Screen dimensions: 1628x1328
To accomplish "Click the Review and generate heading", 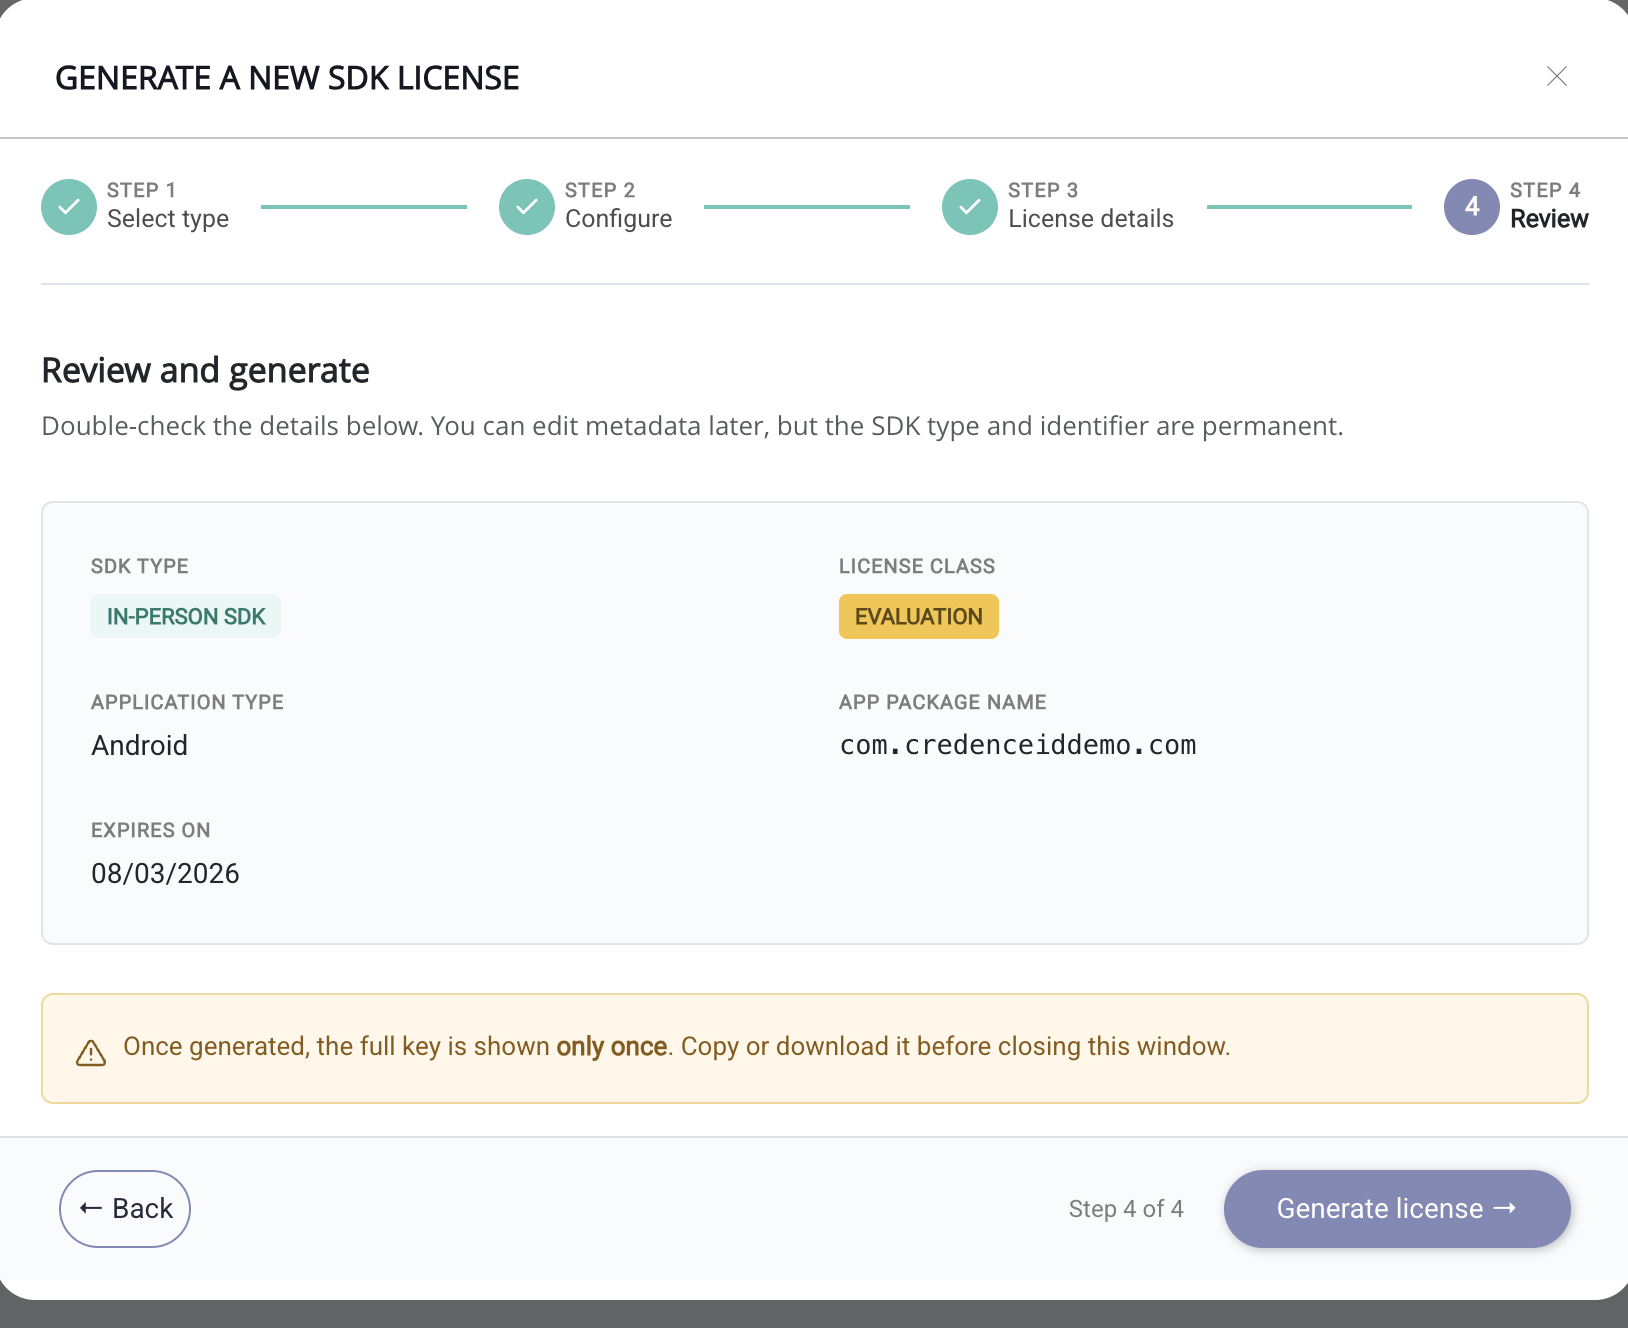I will (205, 371).
